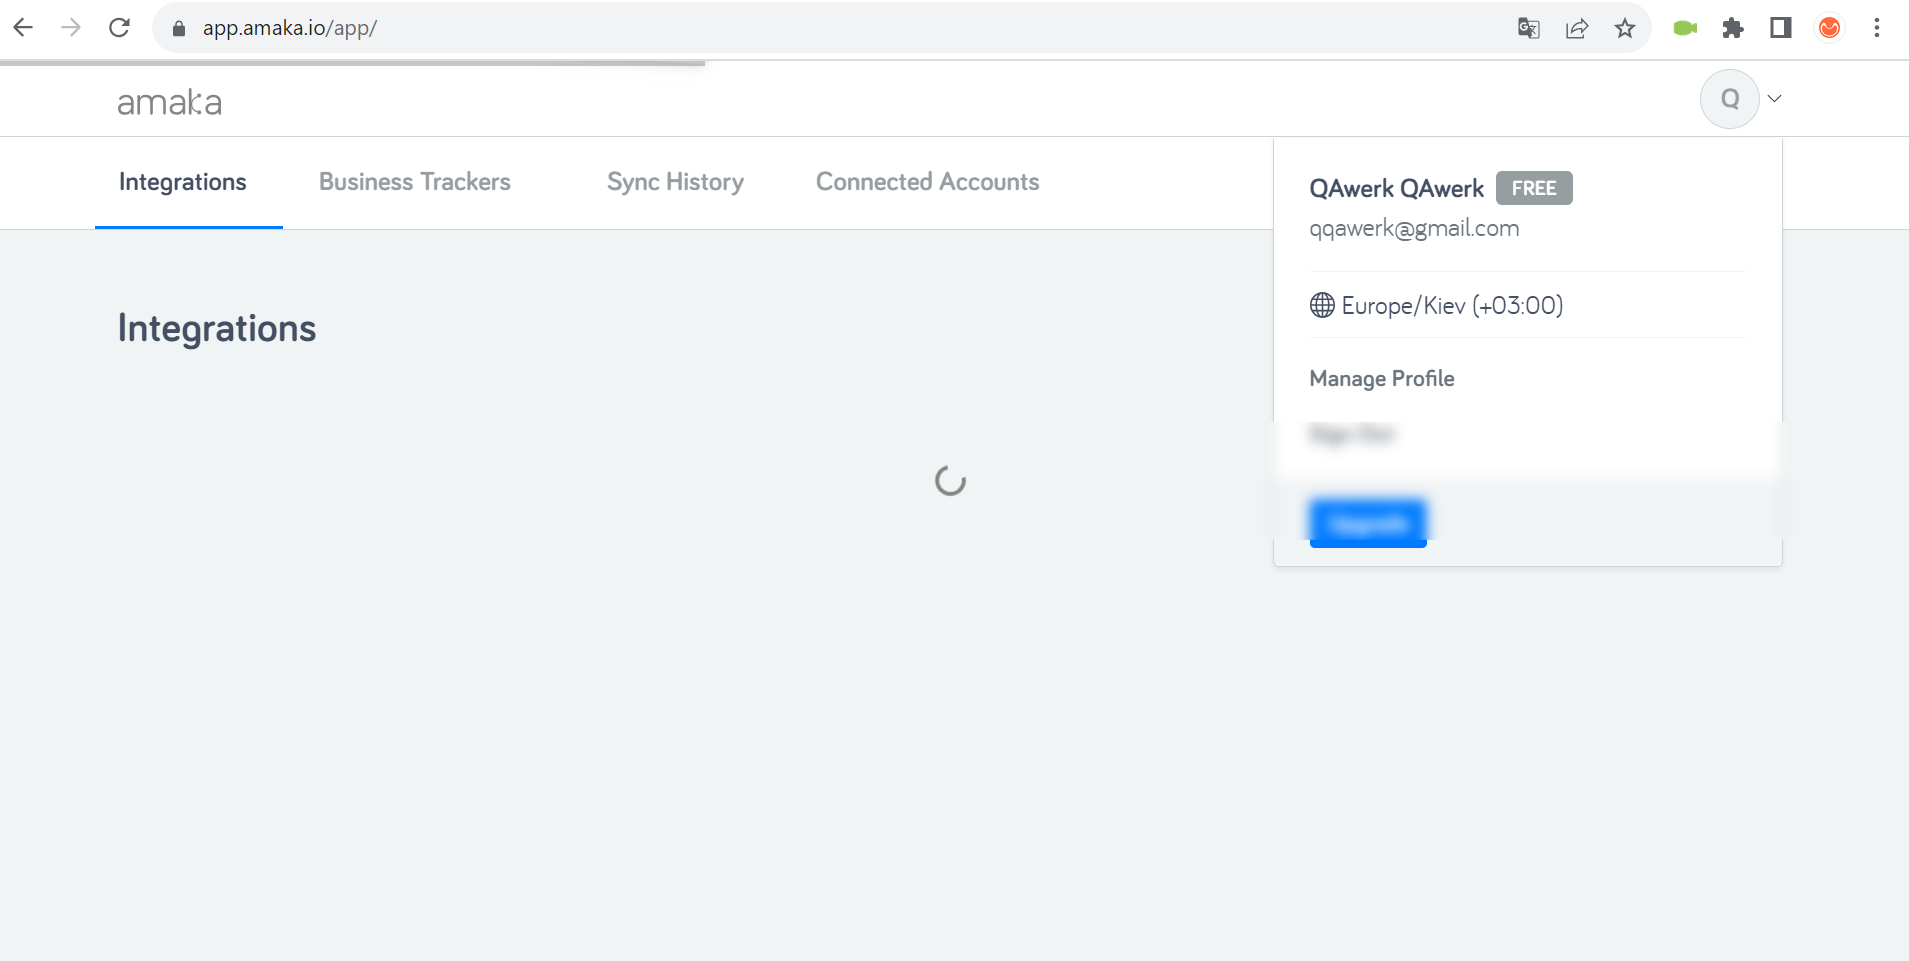Click the Q user avatar
Image resolution: width=1909 pixels, height=961 pixels.
1730,99
